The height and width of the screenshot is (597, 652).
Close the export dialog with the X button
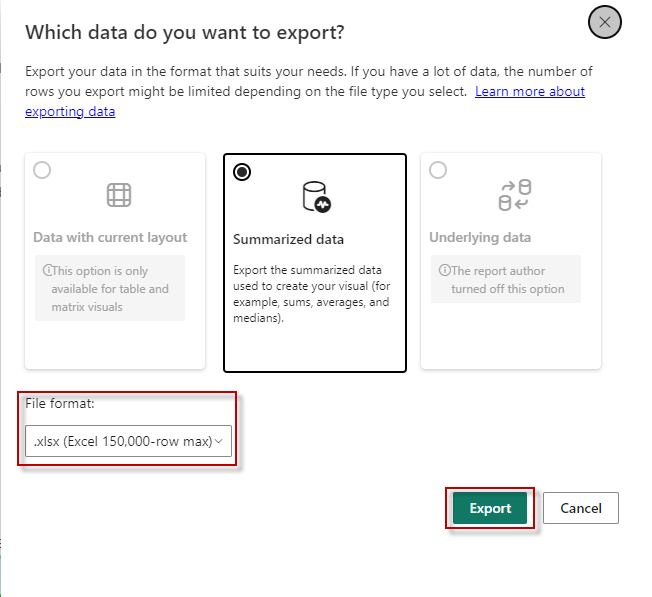coord(605,22)
